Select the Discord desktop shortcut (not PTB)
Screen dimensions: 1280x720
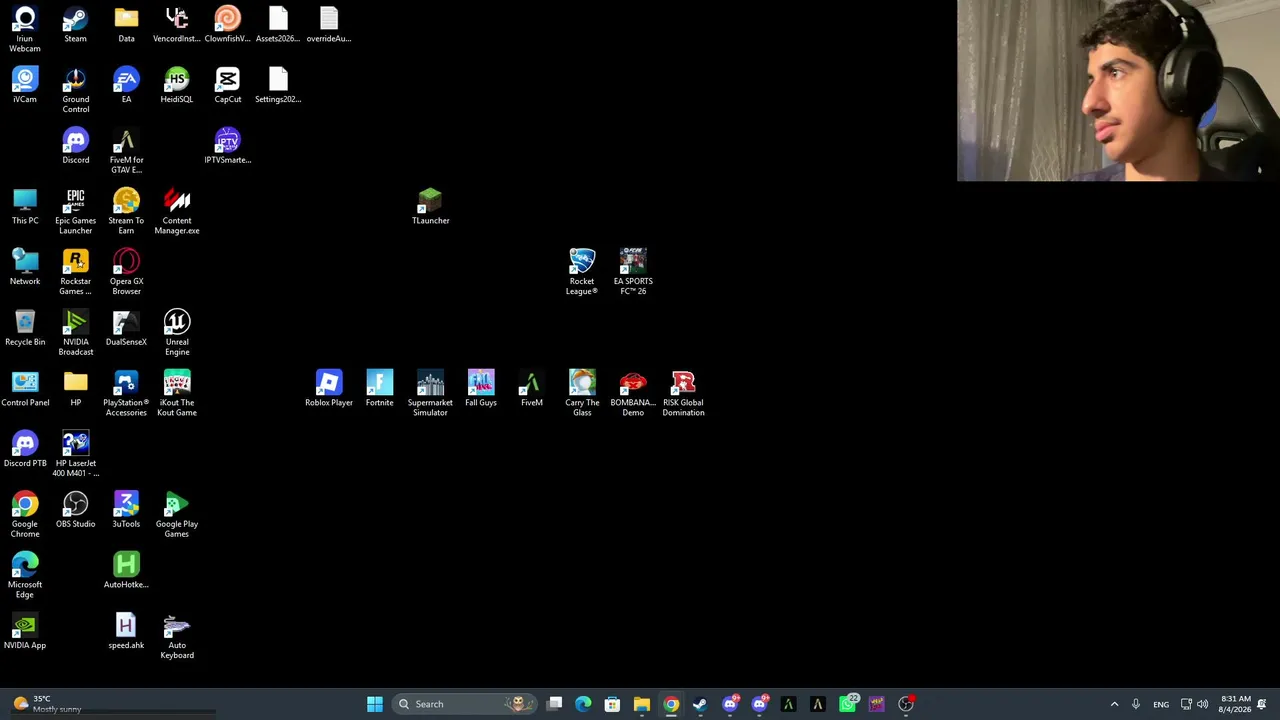point(75,146)
